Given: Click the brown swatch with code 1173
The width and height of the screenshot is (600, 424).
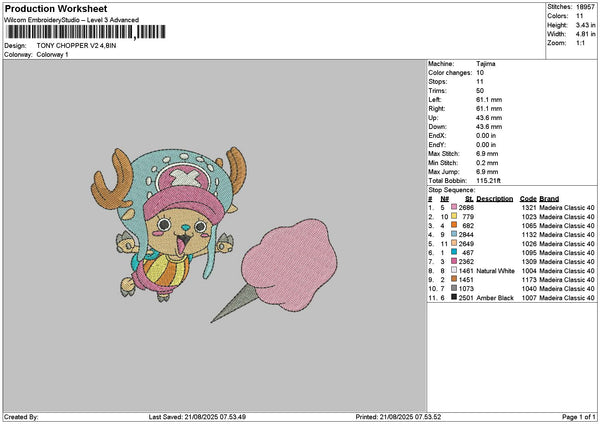Looking at the screenshot, I should click(x=455, y=279).
